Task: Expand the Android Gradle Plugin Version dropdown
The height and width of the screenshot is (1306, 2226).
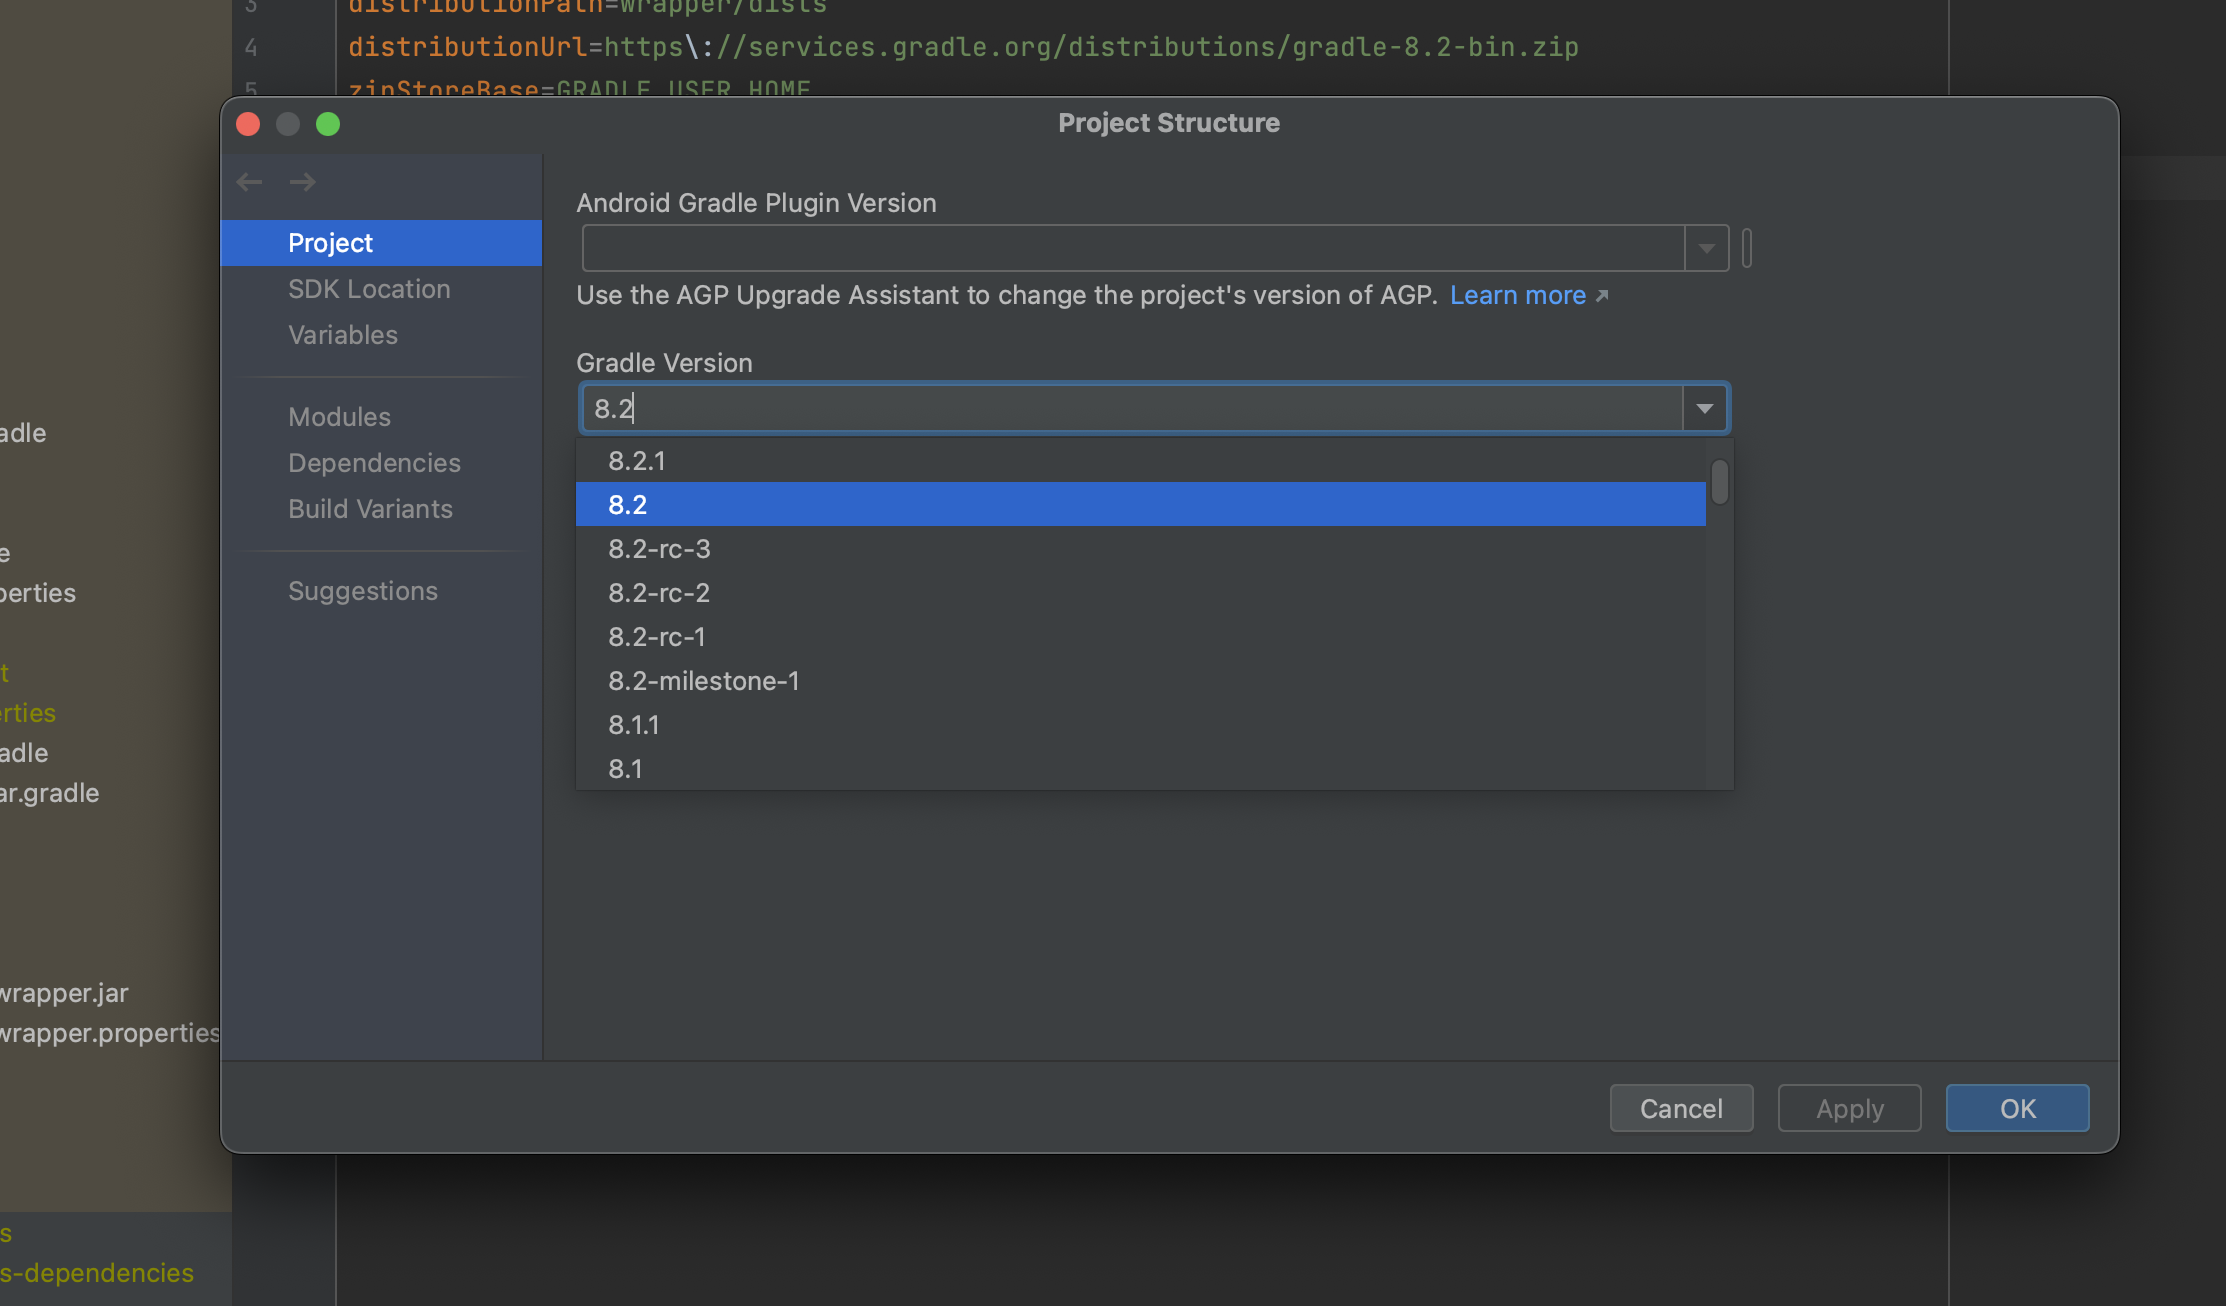Action: (x=1706, y=248)
